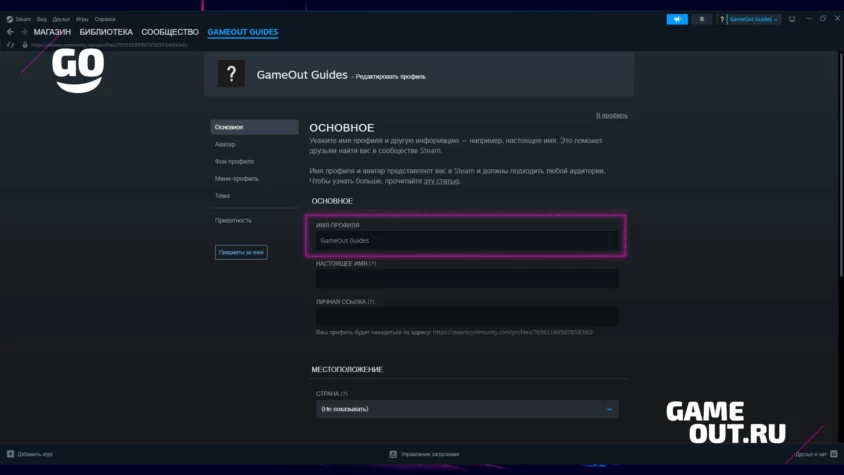This screenshot has width=844, height=475.
Task: Reload the page with refresh icon
Action: (10, 45)
